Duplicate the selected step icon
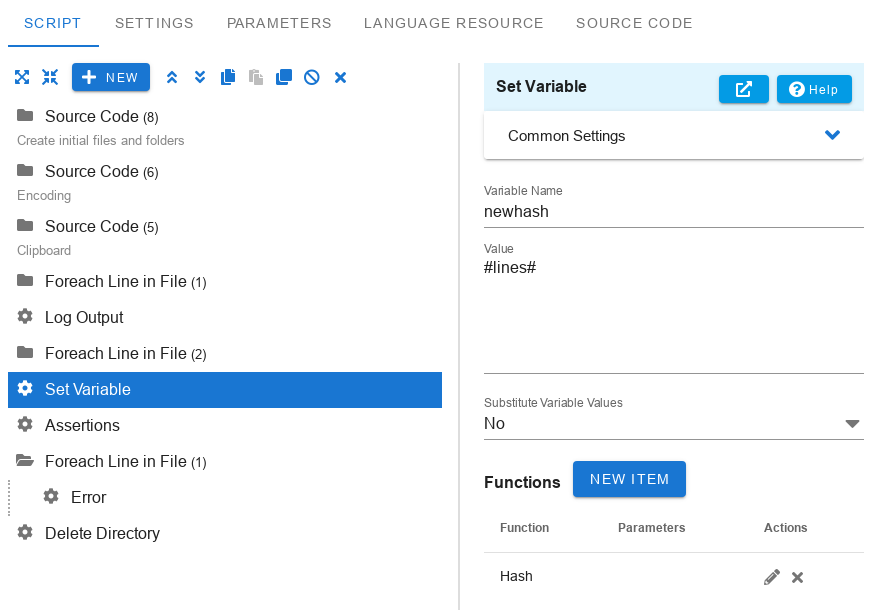Image resolution: width=877 pixels, height=610 pixels. pyautogui.click(x=284, y=77)
